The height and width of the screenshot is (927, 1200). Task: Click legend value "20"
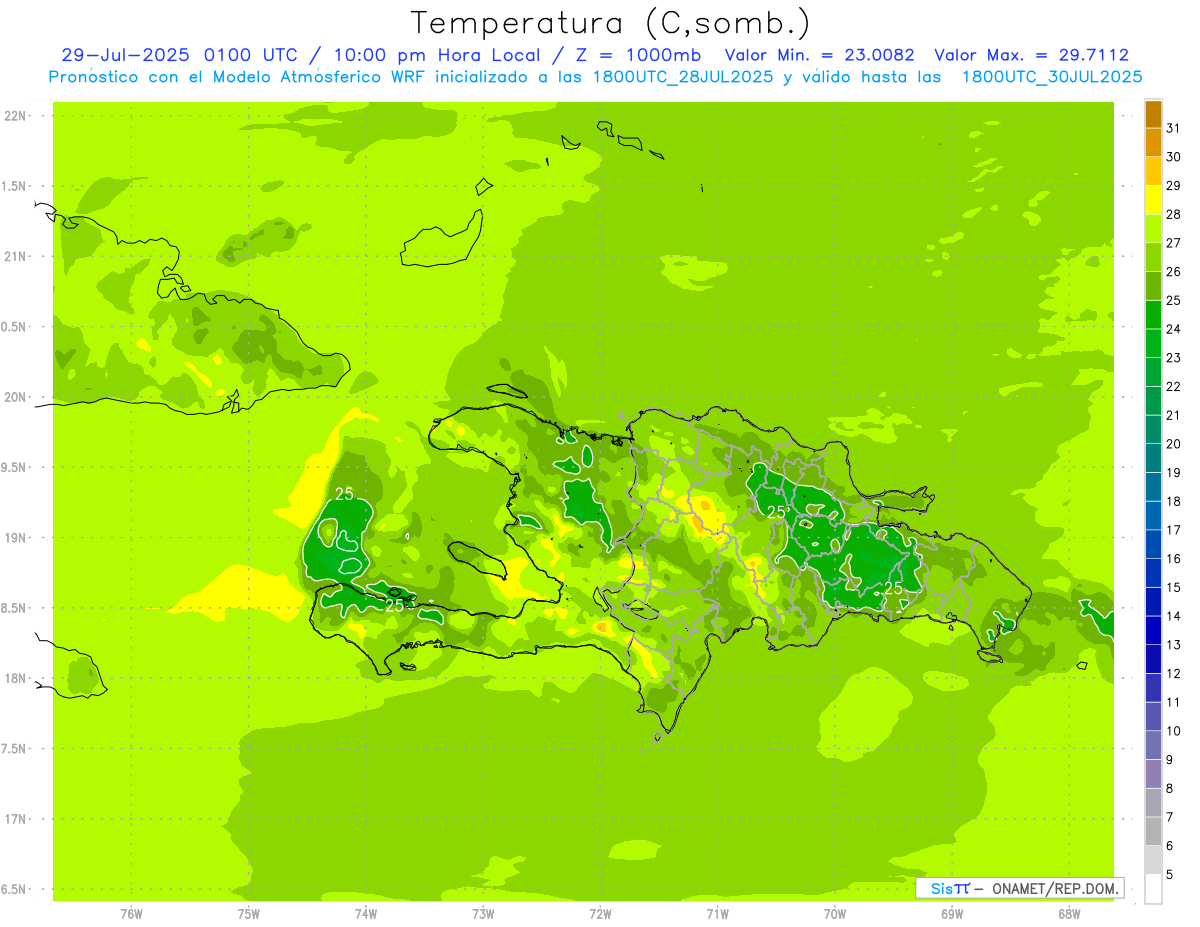click(1173, 444)
